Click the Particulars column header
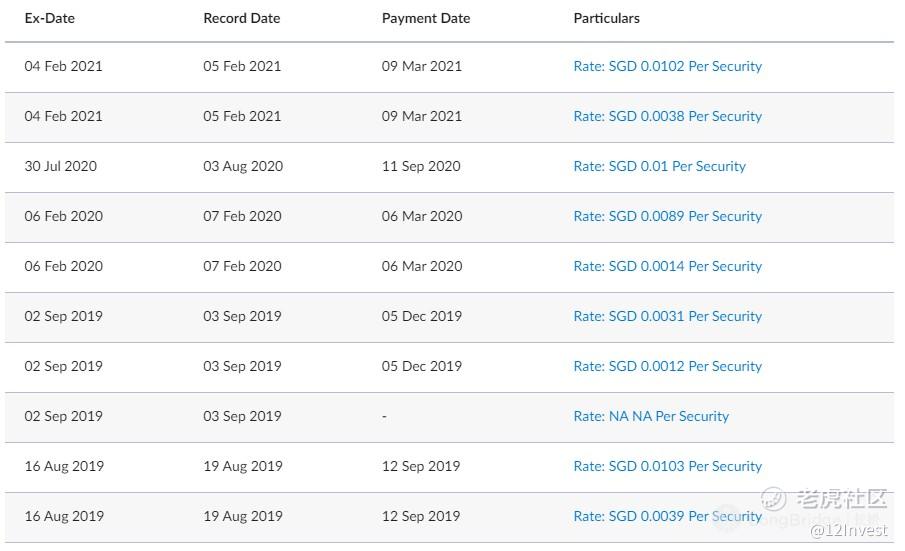The image size is (905, 551). coord(607,18)
